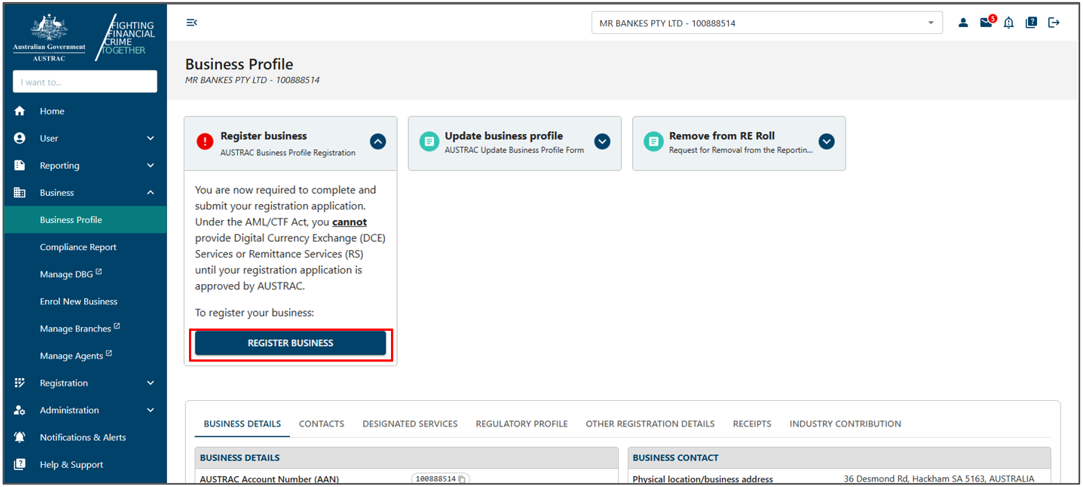Expand the Update business profile card
This screenshot has width=1083, height=487.
point(602,142)
